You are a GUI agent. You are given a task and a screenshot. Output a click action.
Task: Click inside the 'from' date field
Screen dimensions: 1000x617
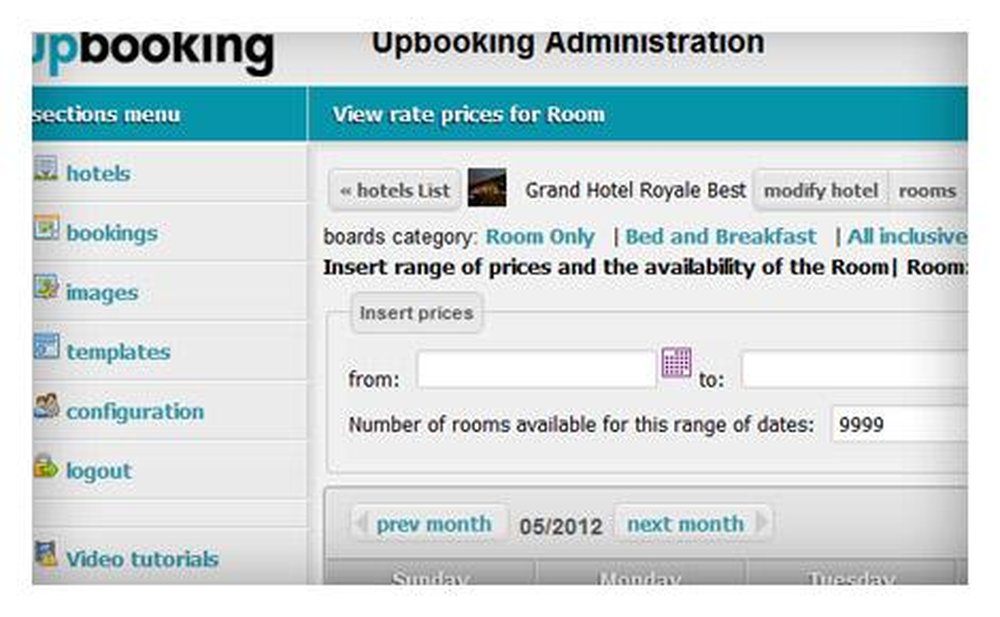click(x=540, y=370)
